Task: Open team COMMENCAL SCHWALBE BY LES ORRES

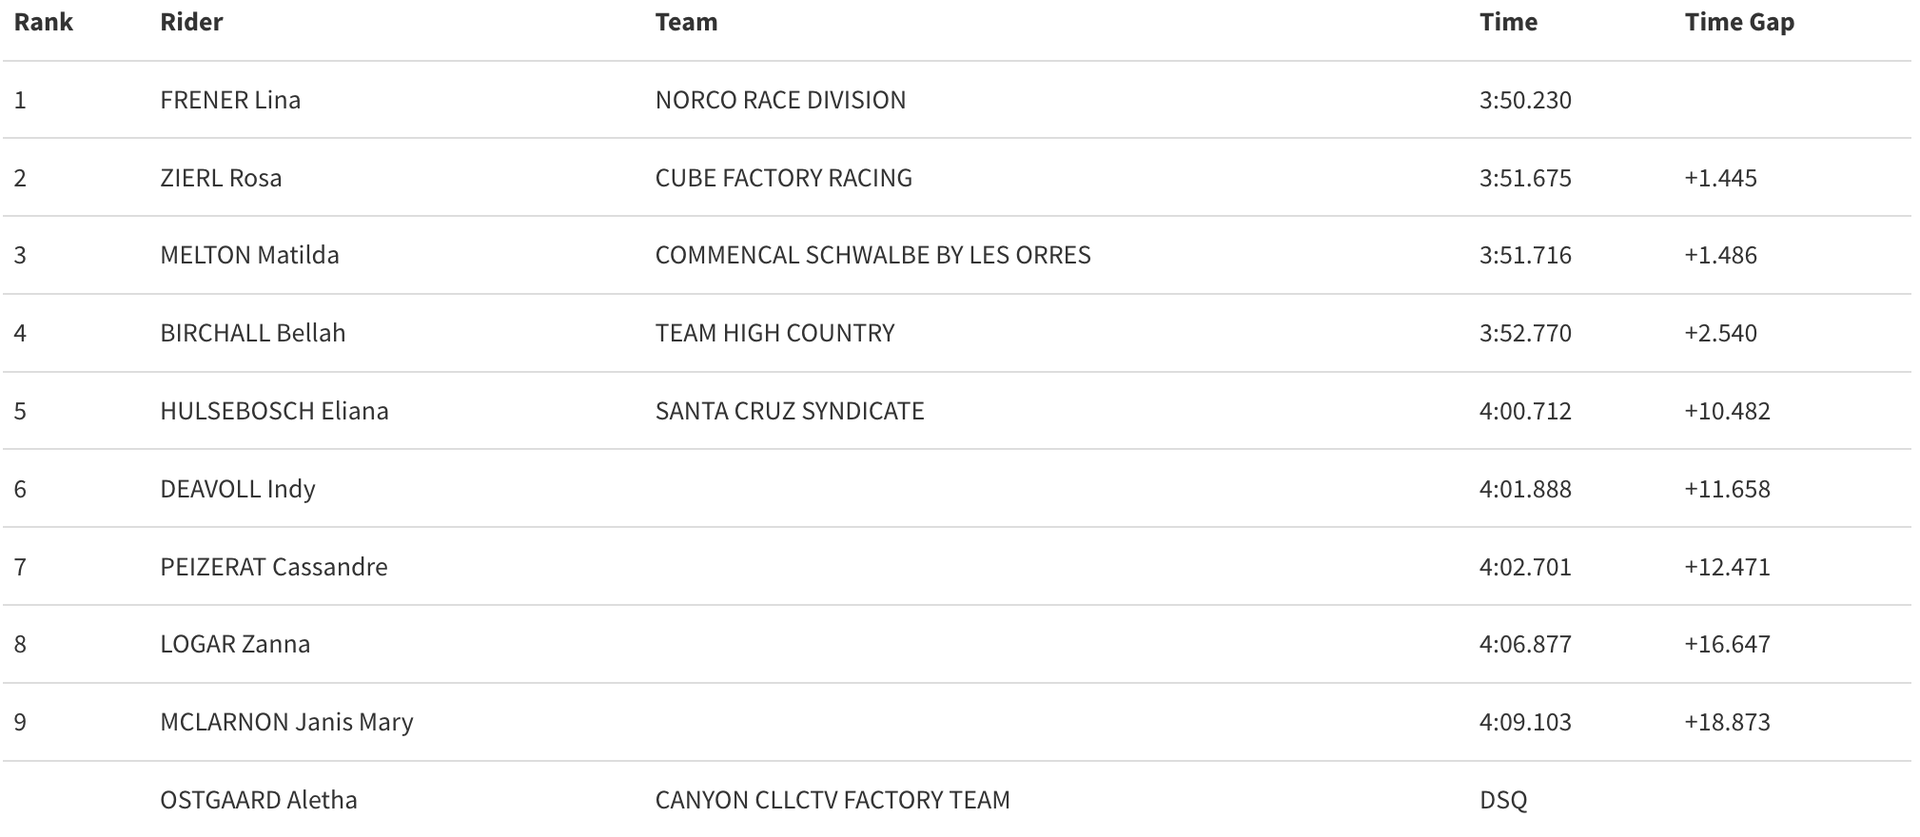Action: point(872,255)
